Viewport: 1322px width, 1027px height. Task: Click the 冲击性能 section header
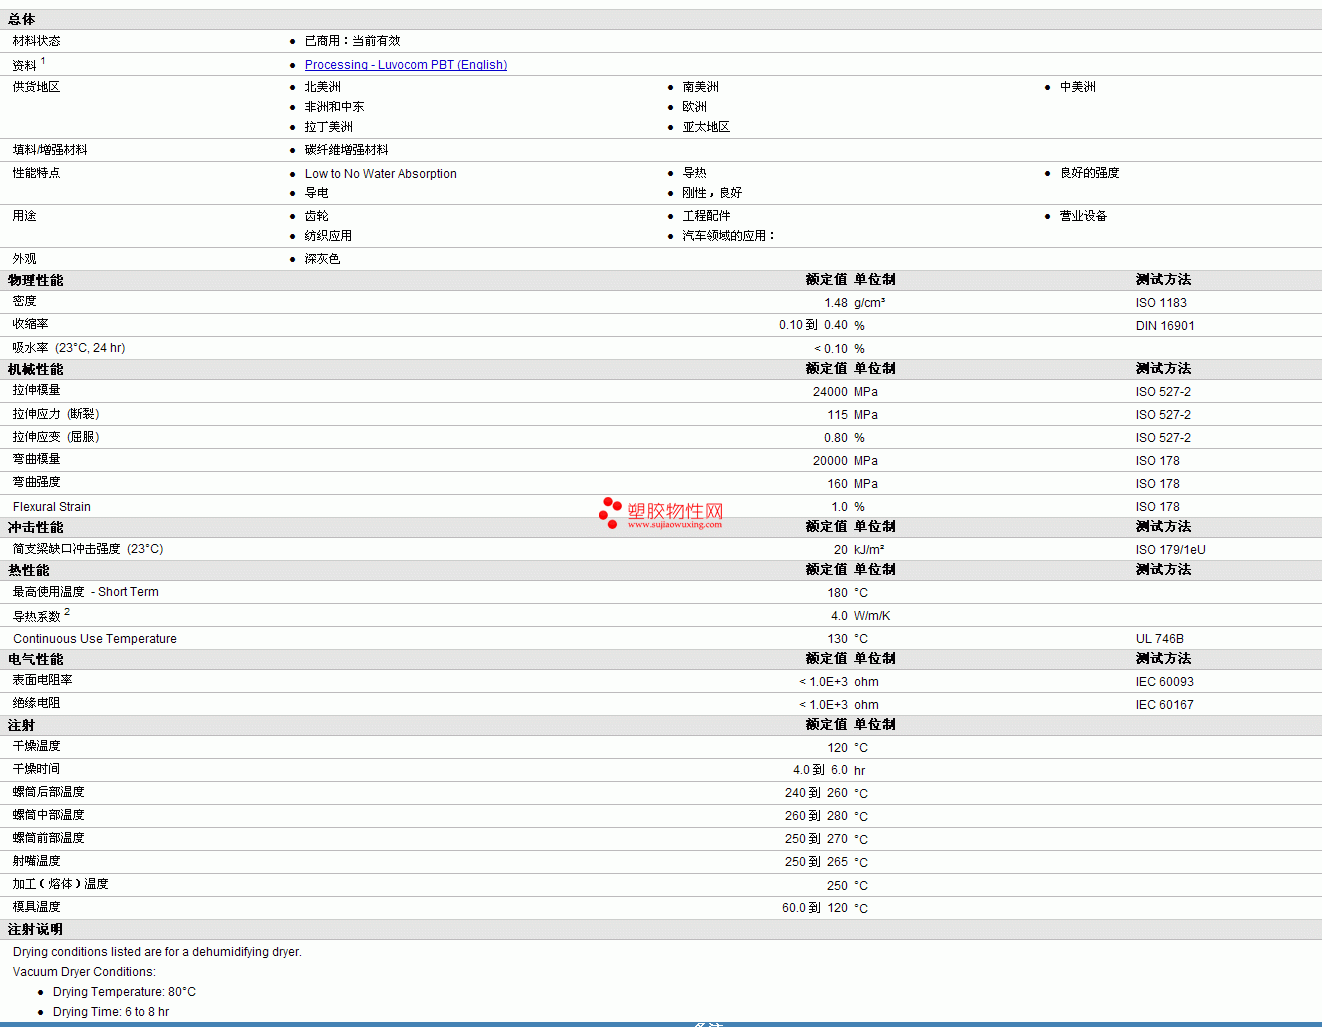click(35, 527)
